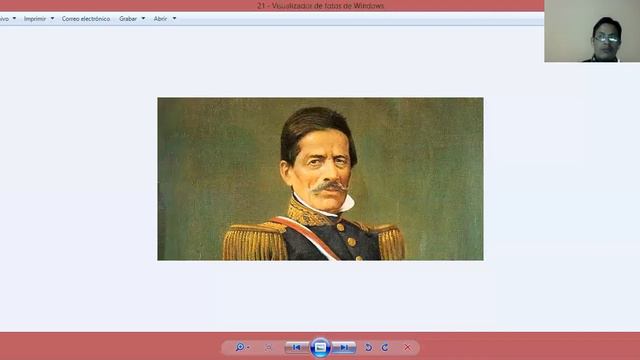Go to the next photo
The height and width of the screenshot is (360, 640).
[x=344, y=347]
